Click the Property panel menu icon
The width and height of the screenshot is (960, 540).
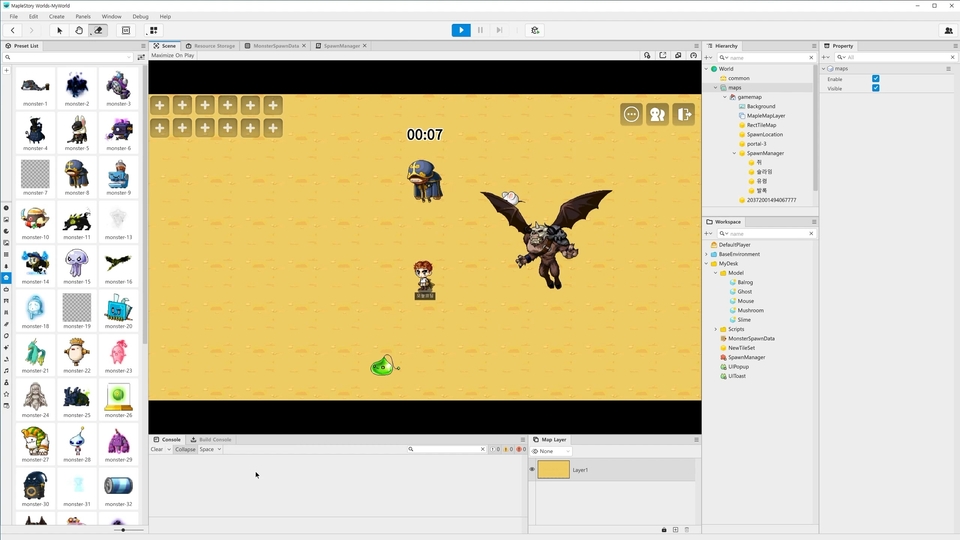click(955, 46)
